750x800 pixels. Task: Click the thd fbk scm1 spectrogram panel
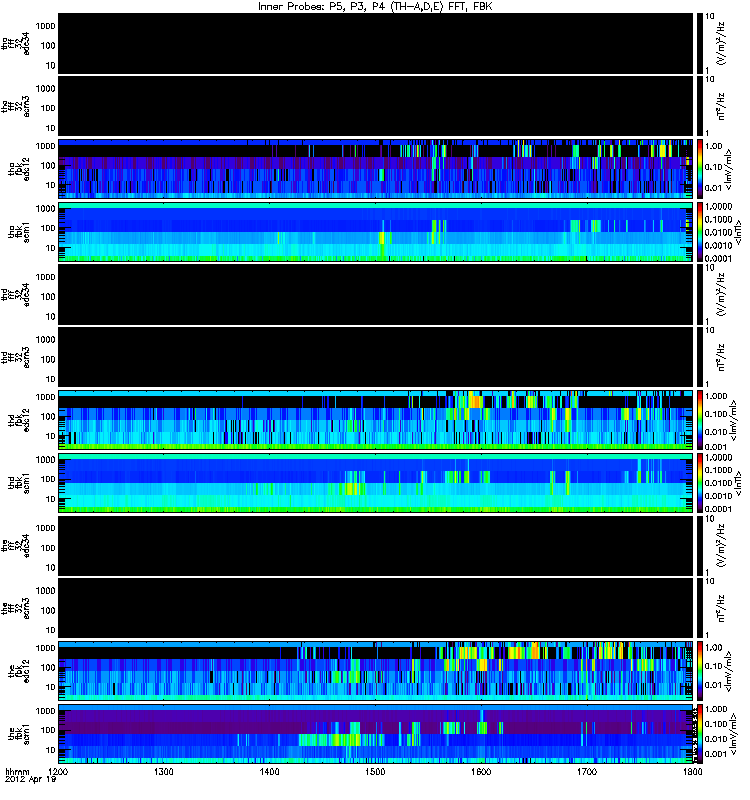[376, 483]
